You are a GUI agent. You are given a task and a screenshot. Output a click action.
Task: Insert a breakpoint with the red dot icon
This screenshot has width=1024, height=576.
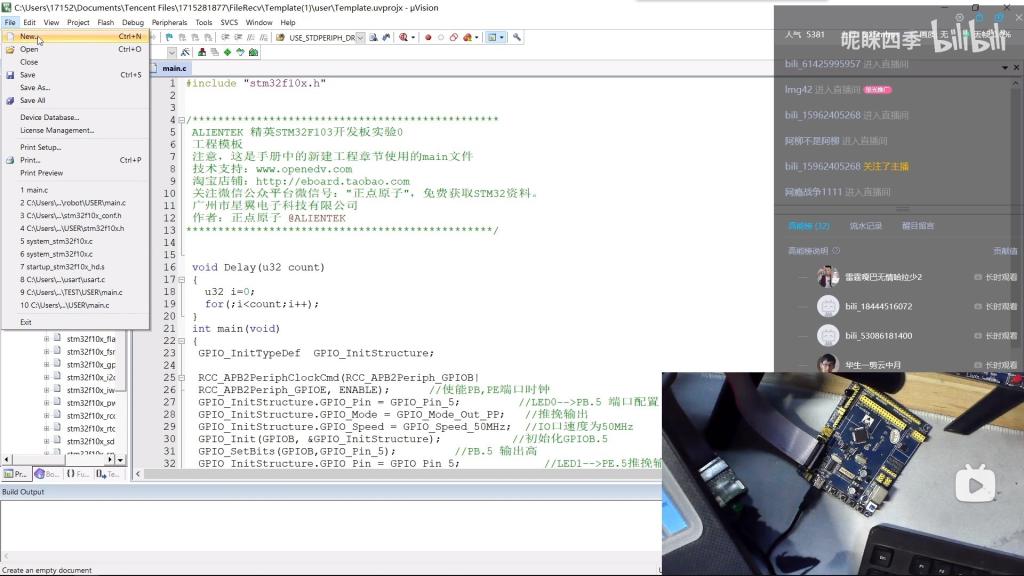point(428,37)
